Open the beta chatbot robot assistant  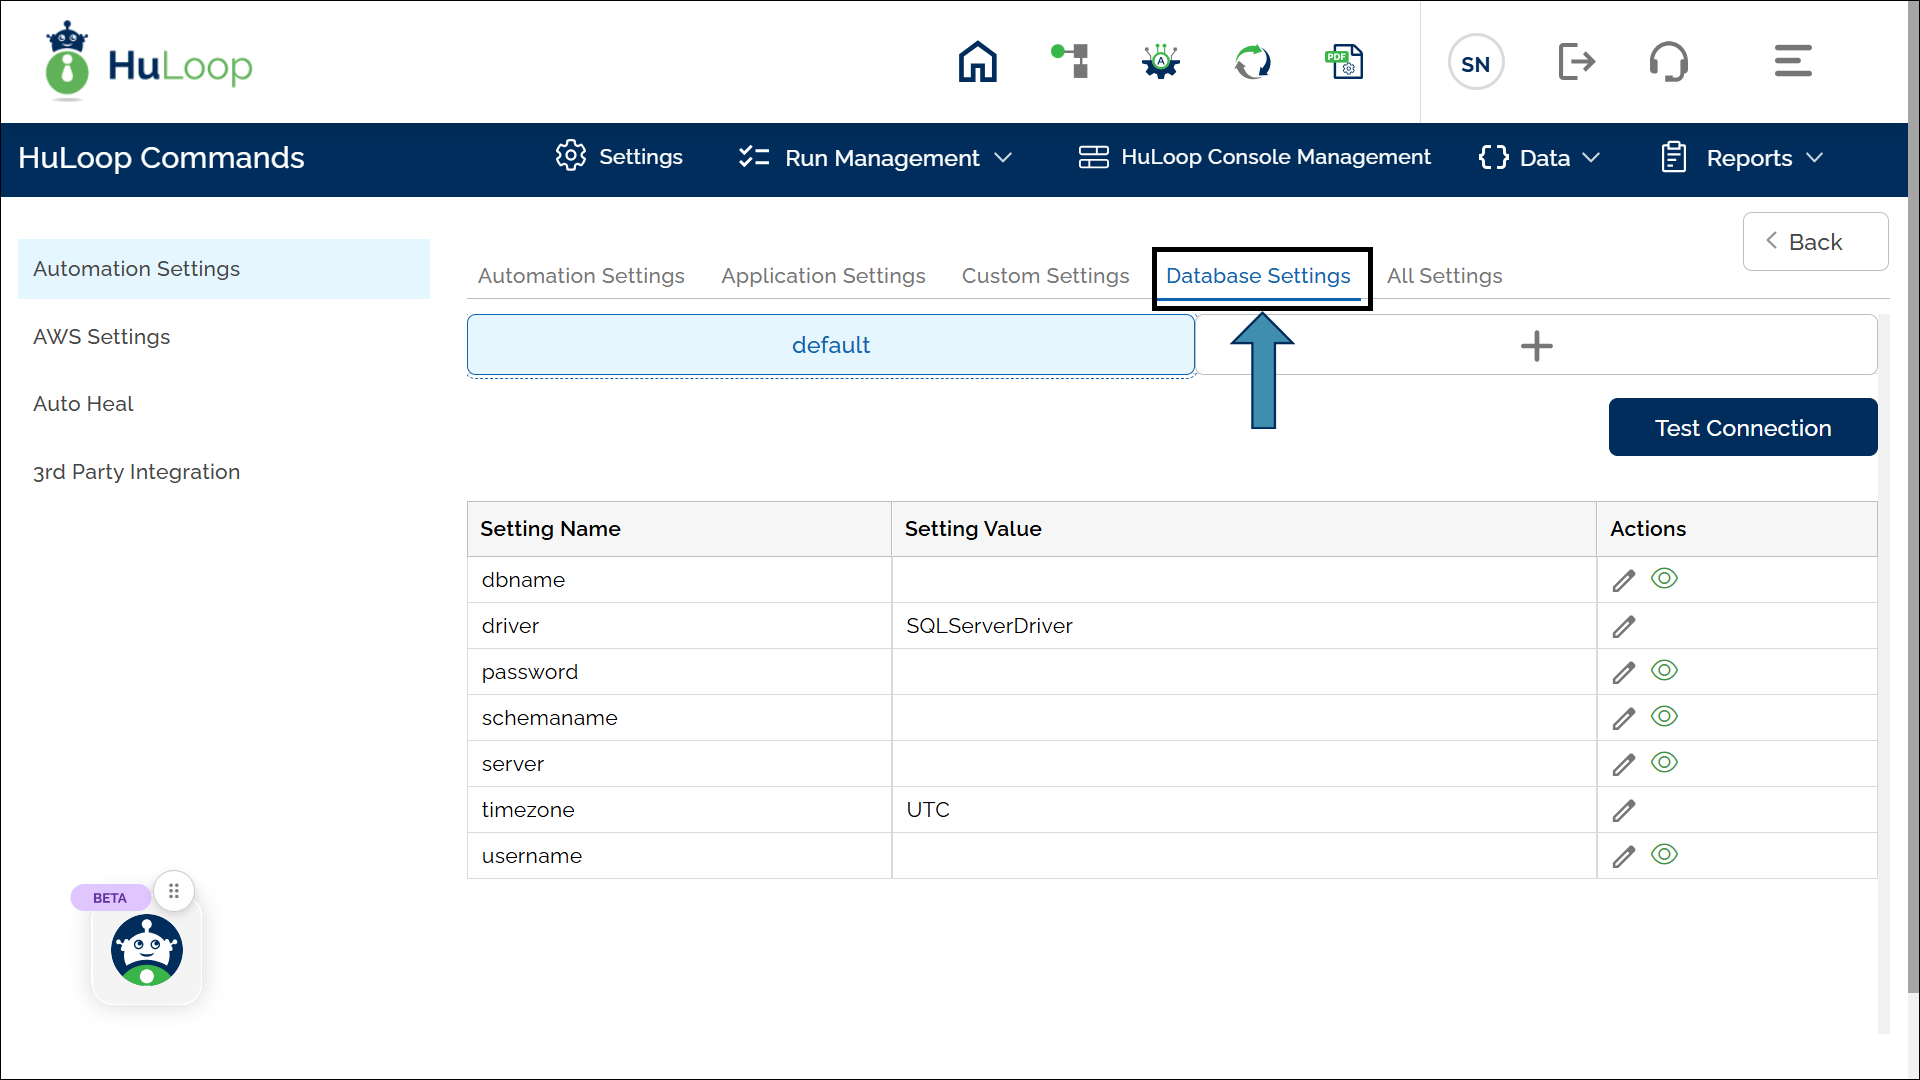tap(147, 950)
